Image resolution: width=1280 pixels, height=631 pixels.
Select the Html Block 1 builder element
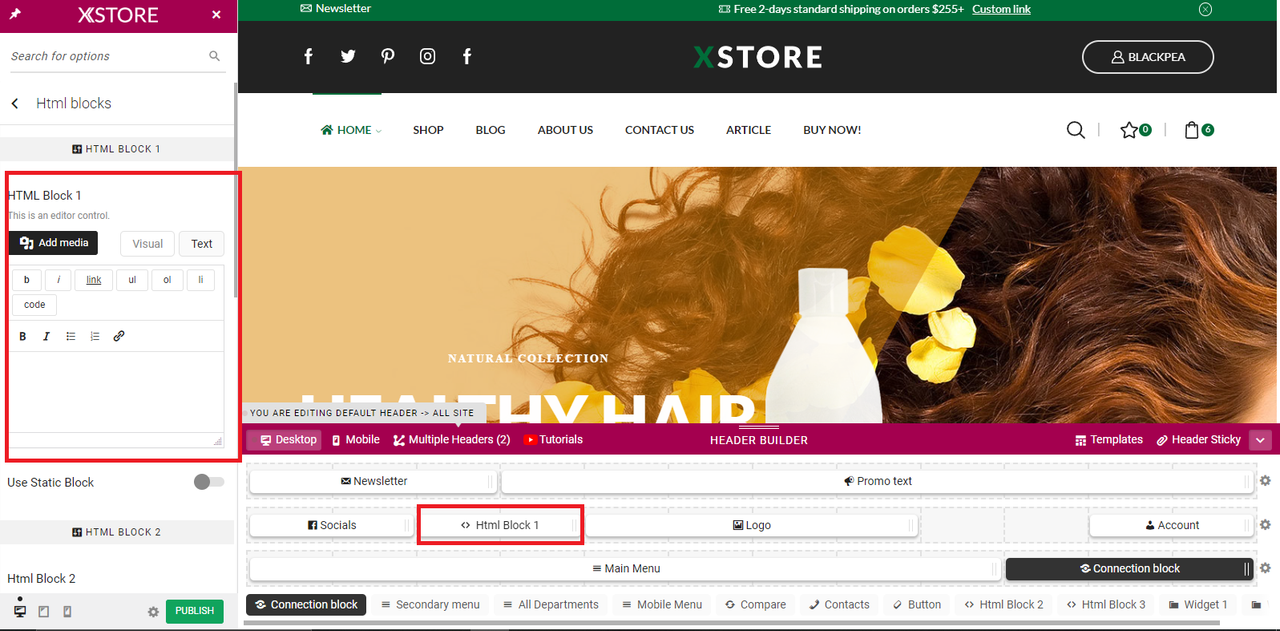pos(499,525)
